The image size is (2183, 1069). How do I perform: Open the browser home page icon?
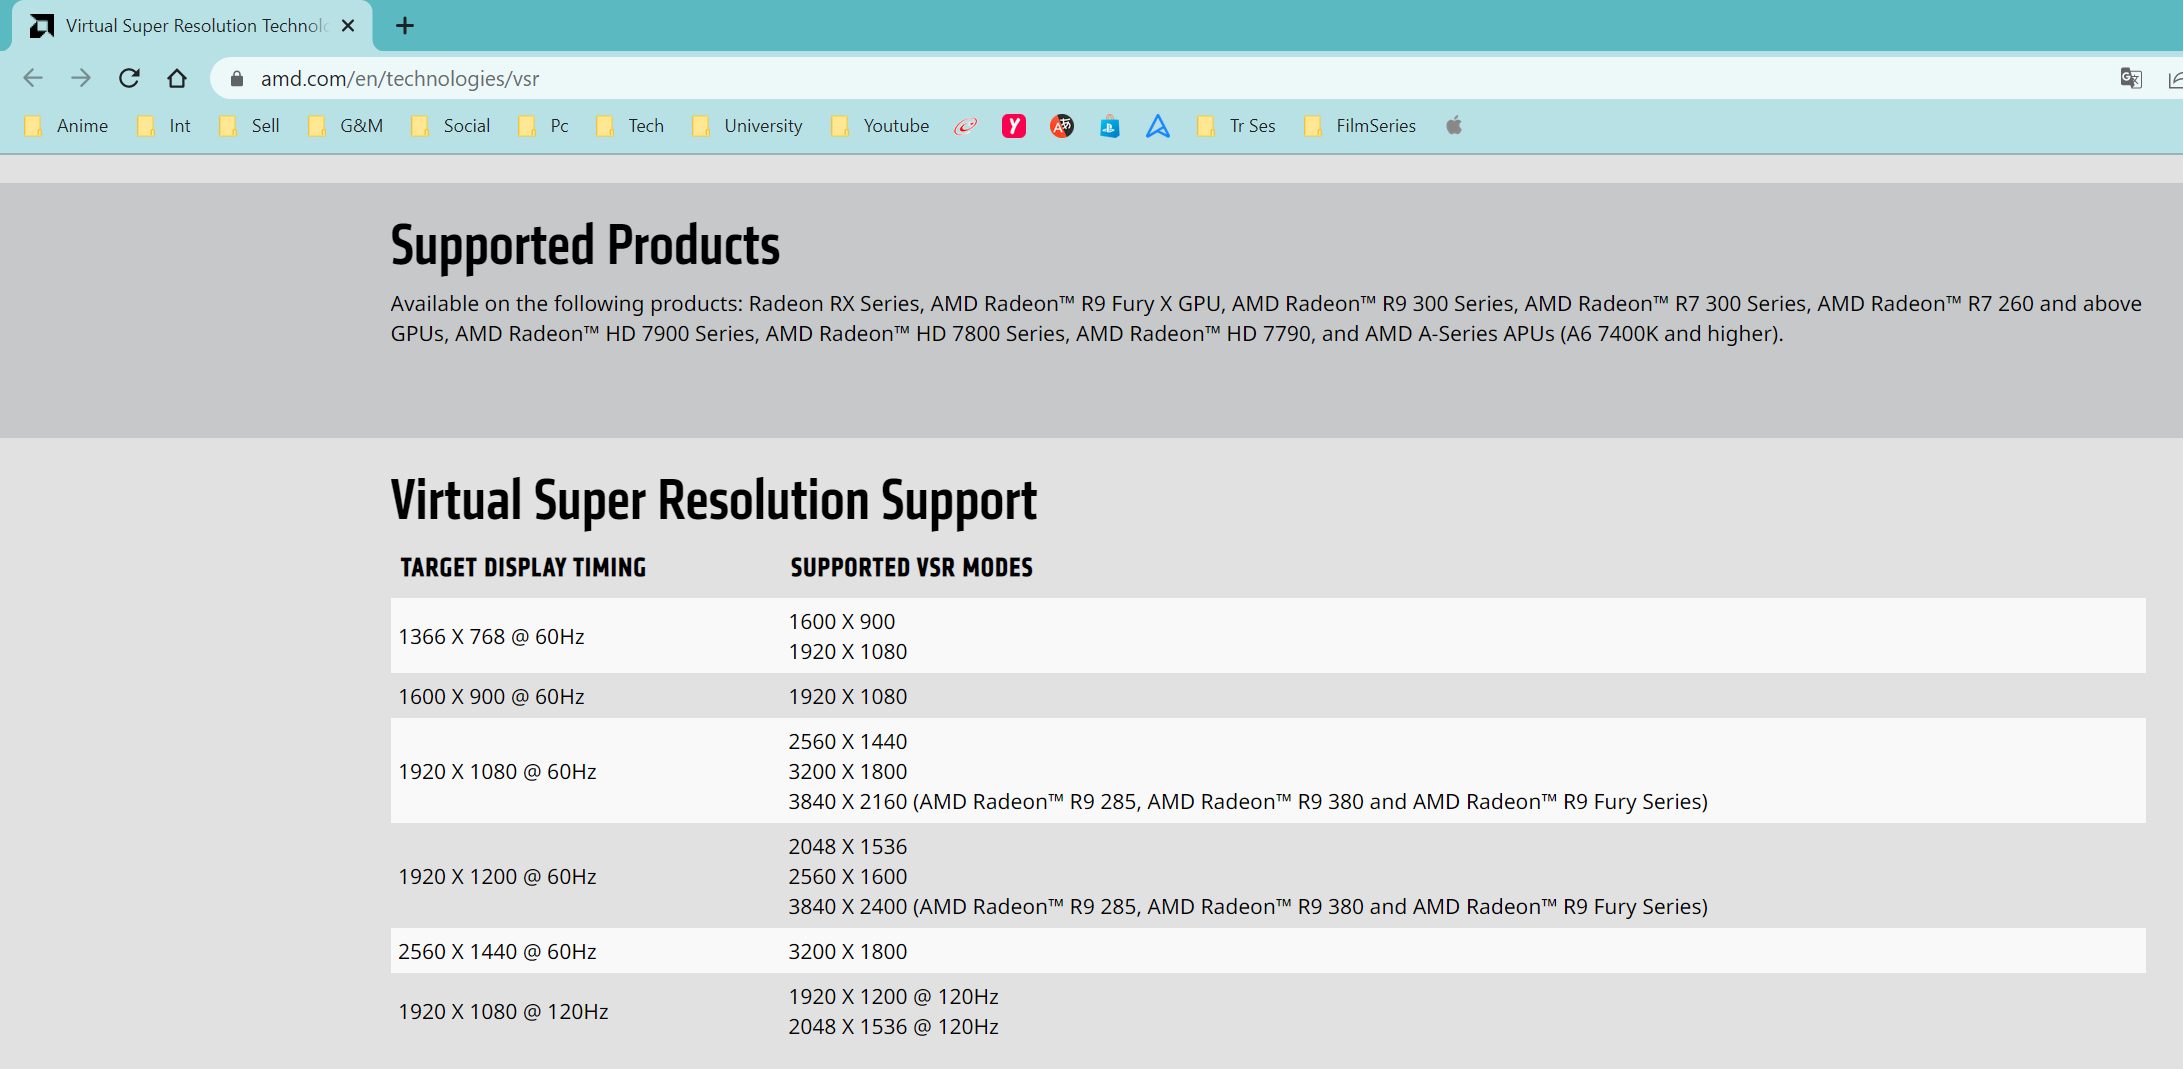(177, 78)
